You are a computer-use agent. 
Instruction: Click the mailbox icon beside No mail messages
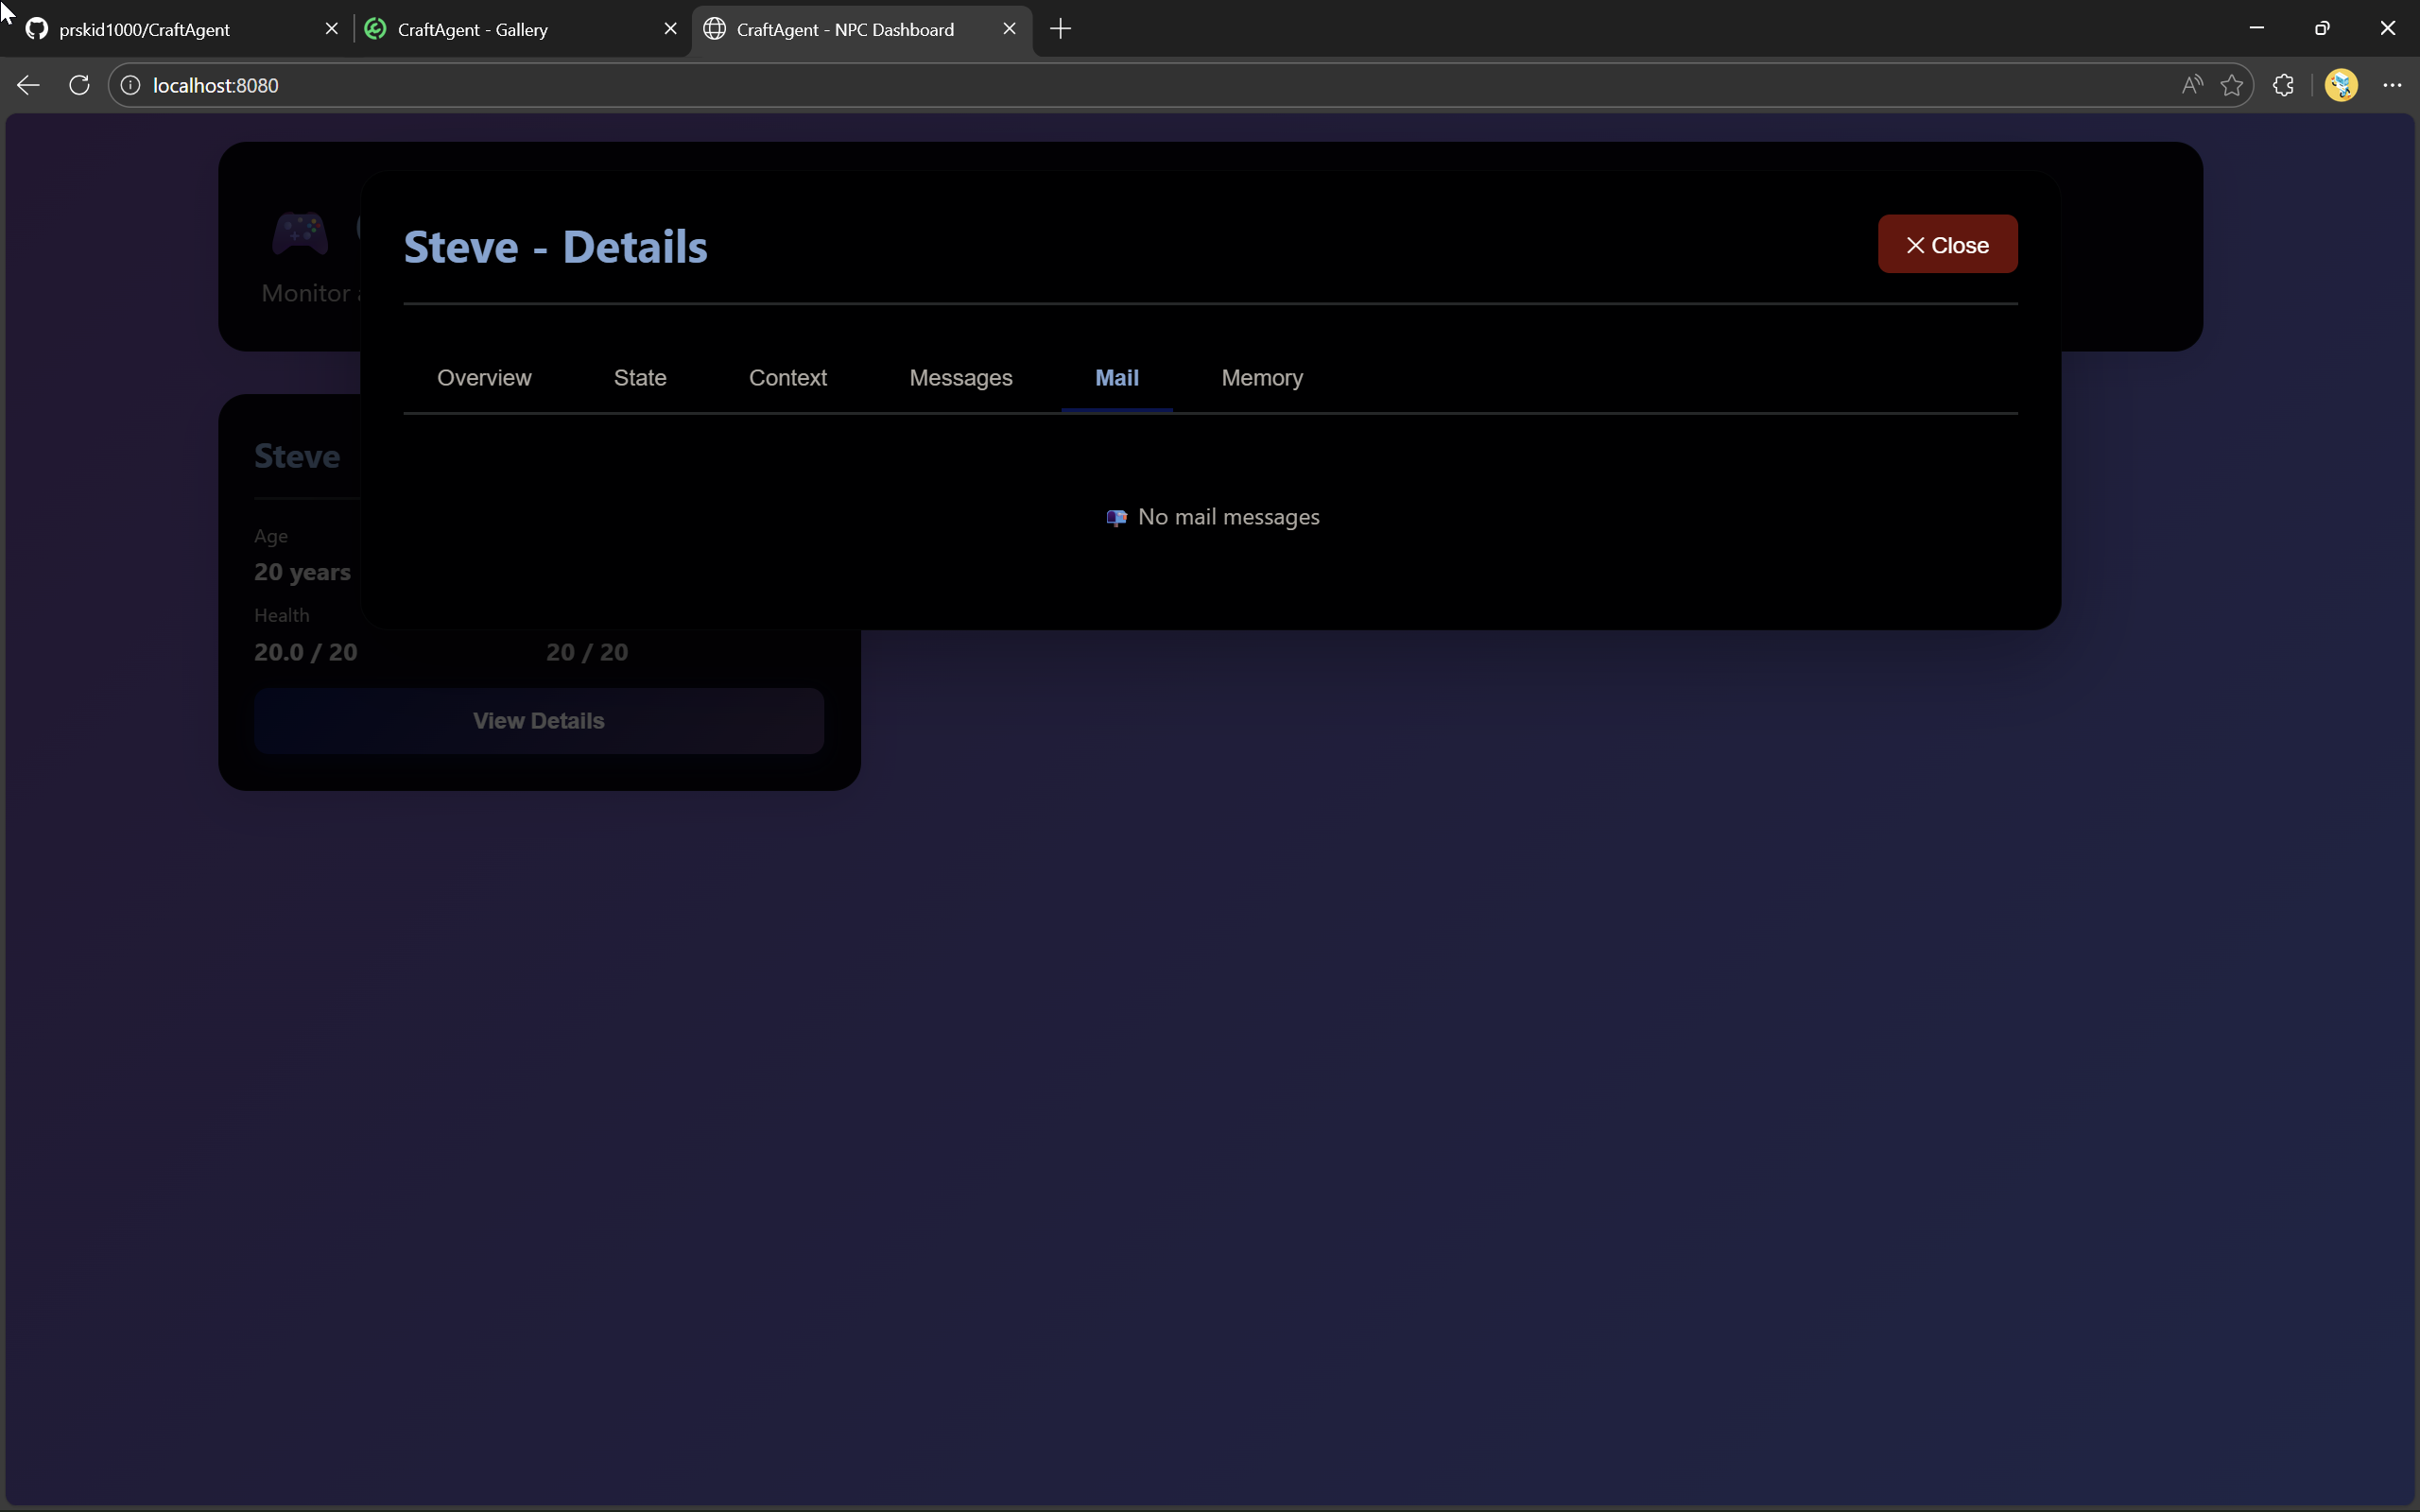tap(1116, 518)
